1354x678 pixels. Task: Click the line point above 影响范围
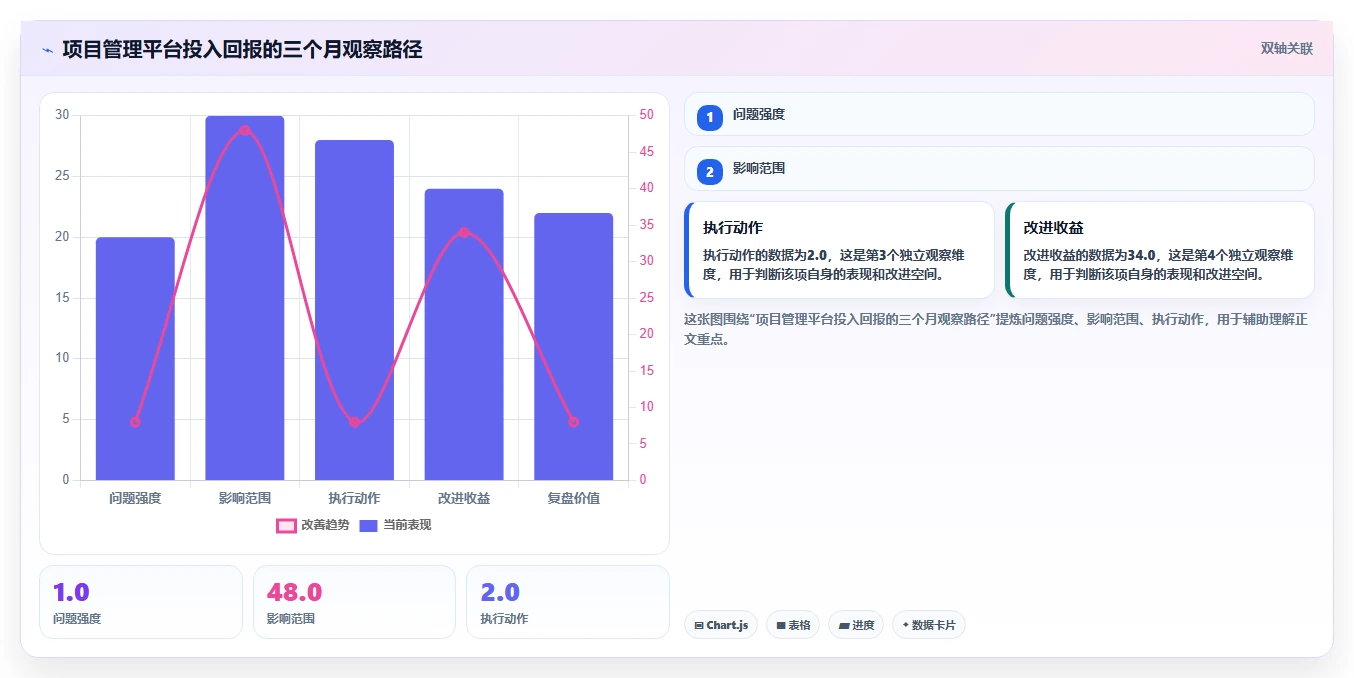click(x=245, y=130)
